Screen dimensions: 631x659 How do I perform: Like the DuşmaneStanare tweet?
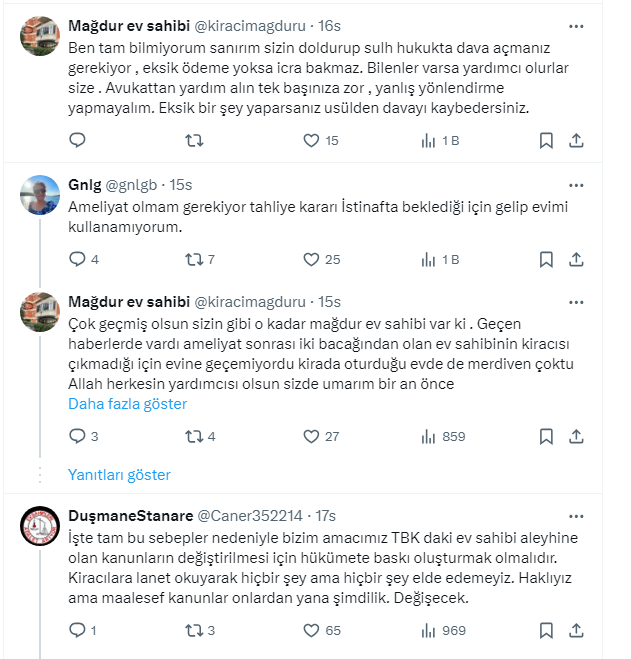click(312, 631)
